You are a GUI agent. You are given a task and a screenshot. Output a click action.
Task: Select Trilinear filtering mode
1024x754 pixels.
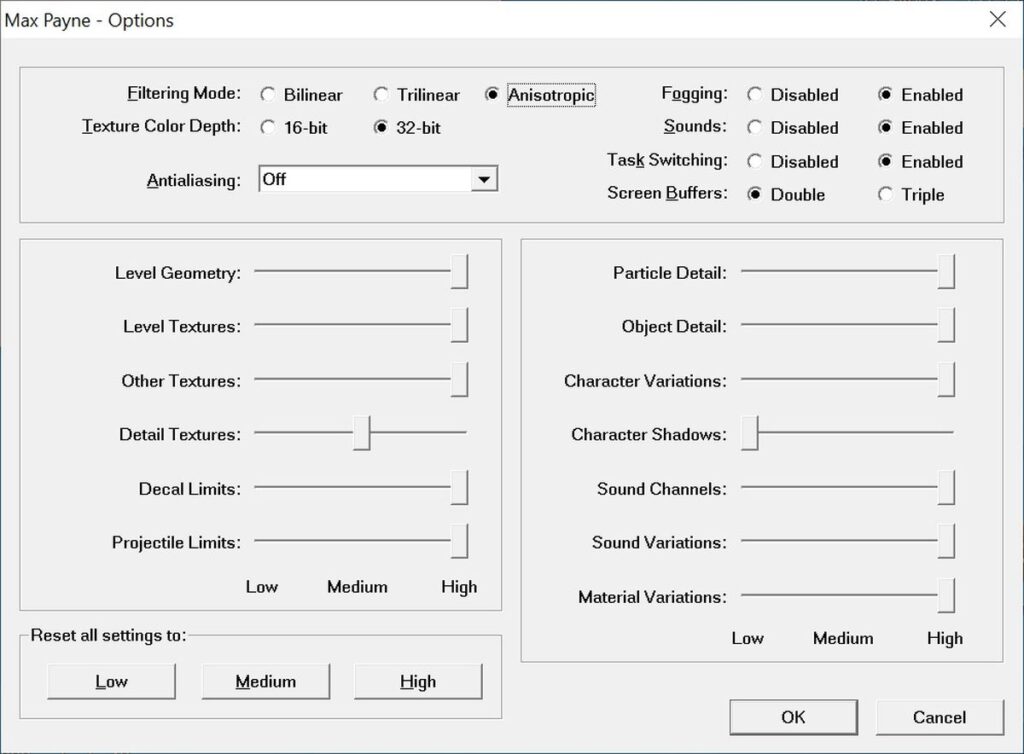(416, 95)
